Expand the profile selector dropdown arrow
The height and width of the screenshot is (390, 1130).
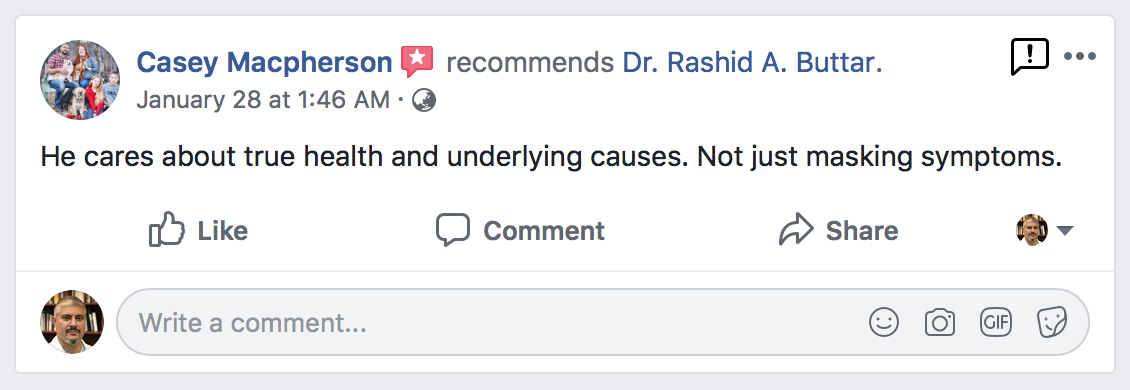click(x=1065, y=231)
